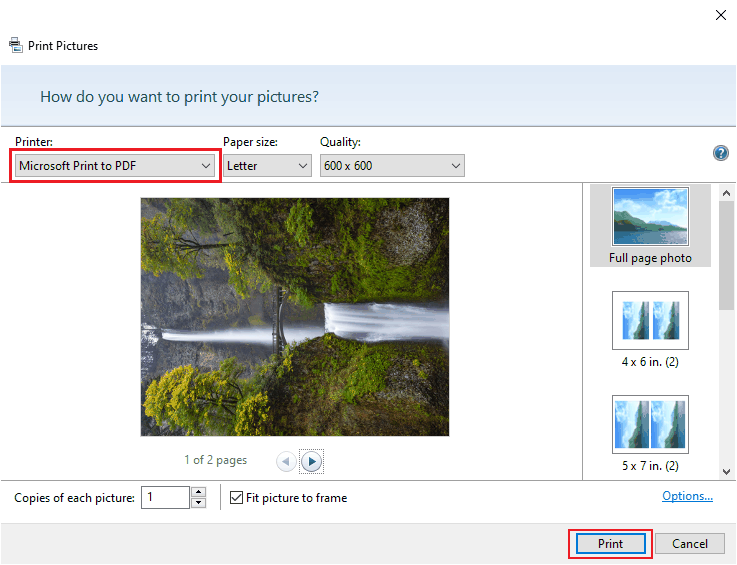Decrease copies using the down stepper arrow
737x565 pixels.
(198, 503)
